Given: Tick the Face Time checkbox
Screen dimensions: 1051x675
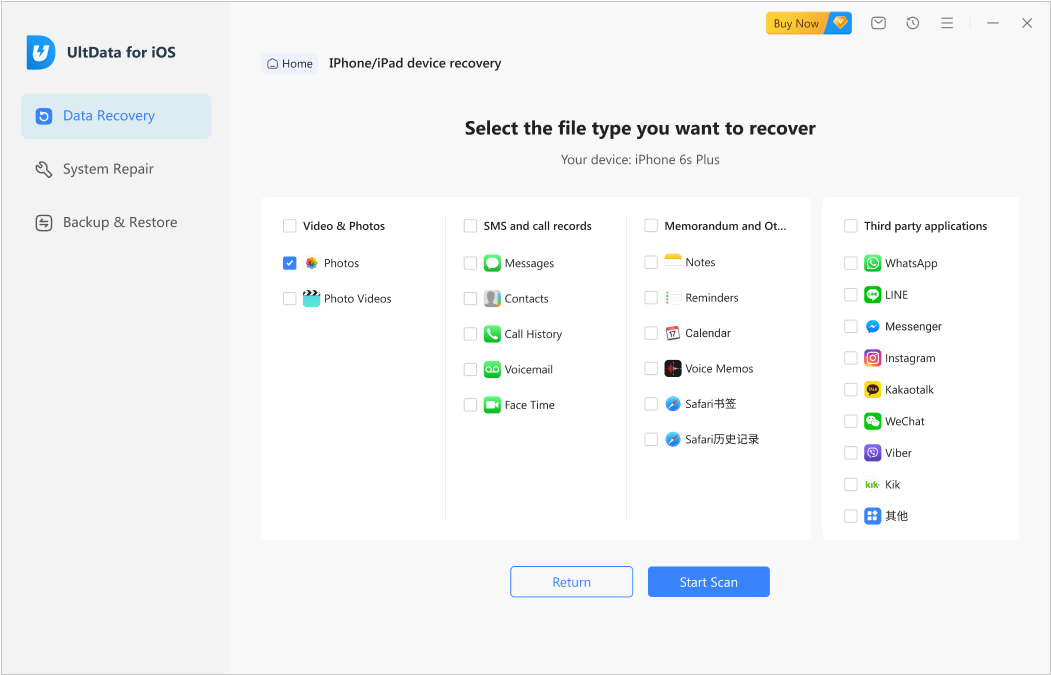Looking at the screenshot, I should coord(471,405).
